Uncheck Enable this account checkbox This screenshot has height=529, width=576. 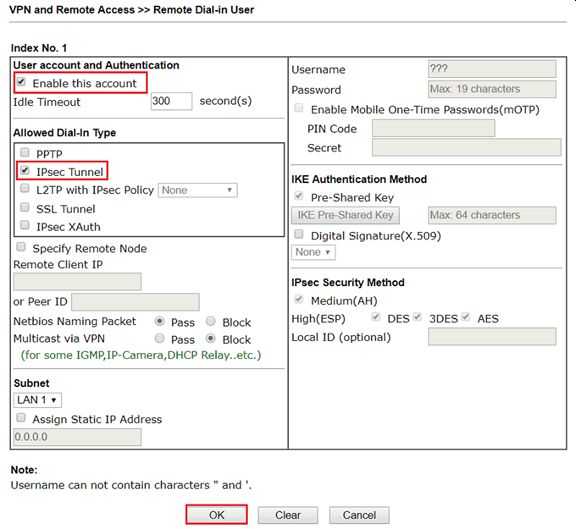point(21,82)
